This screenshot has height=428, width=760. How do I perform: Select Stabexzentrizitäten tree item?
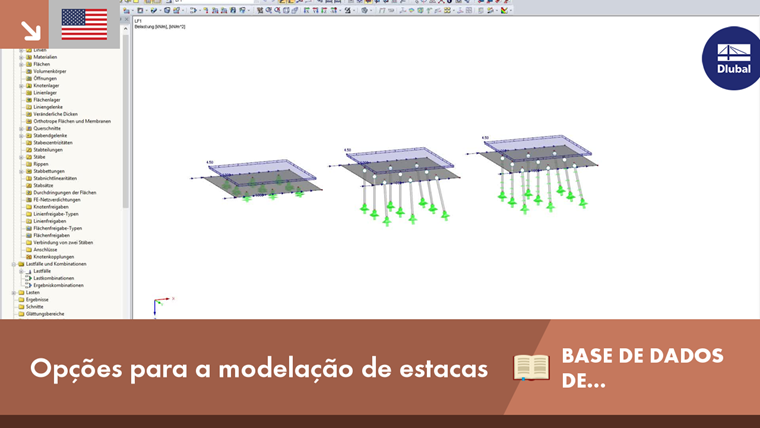coord(53,143)
